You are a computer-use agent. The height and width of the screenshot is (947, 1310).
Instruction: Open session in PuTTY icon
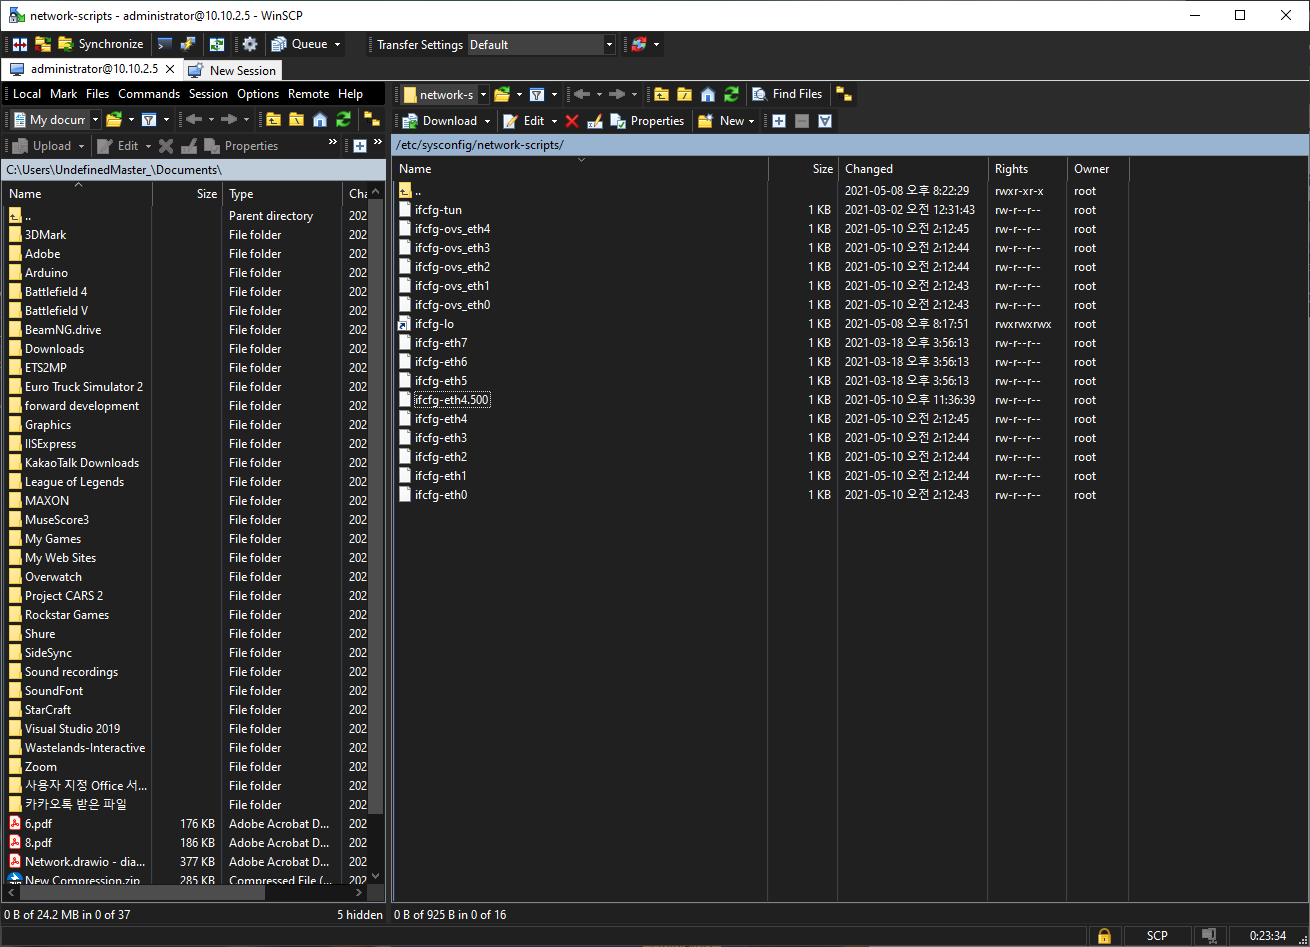(188, 44)
